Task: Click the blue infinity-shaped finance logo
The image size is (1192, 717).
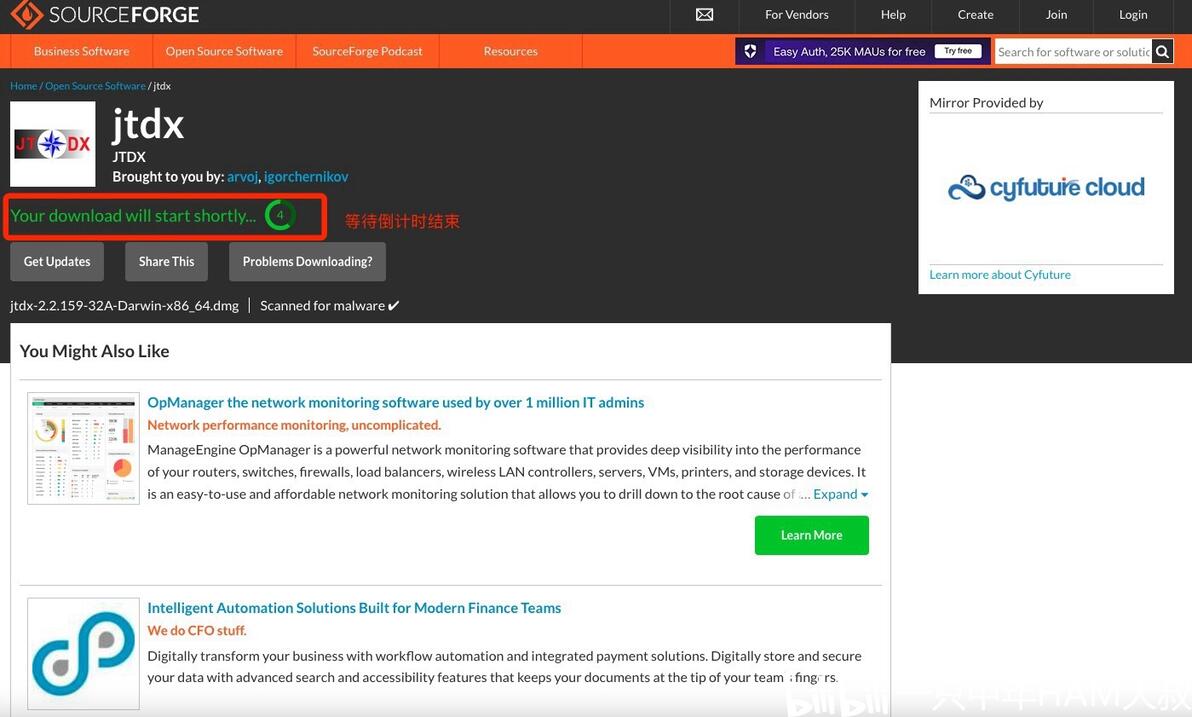Action: coord(84,654)
